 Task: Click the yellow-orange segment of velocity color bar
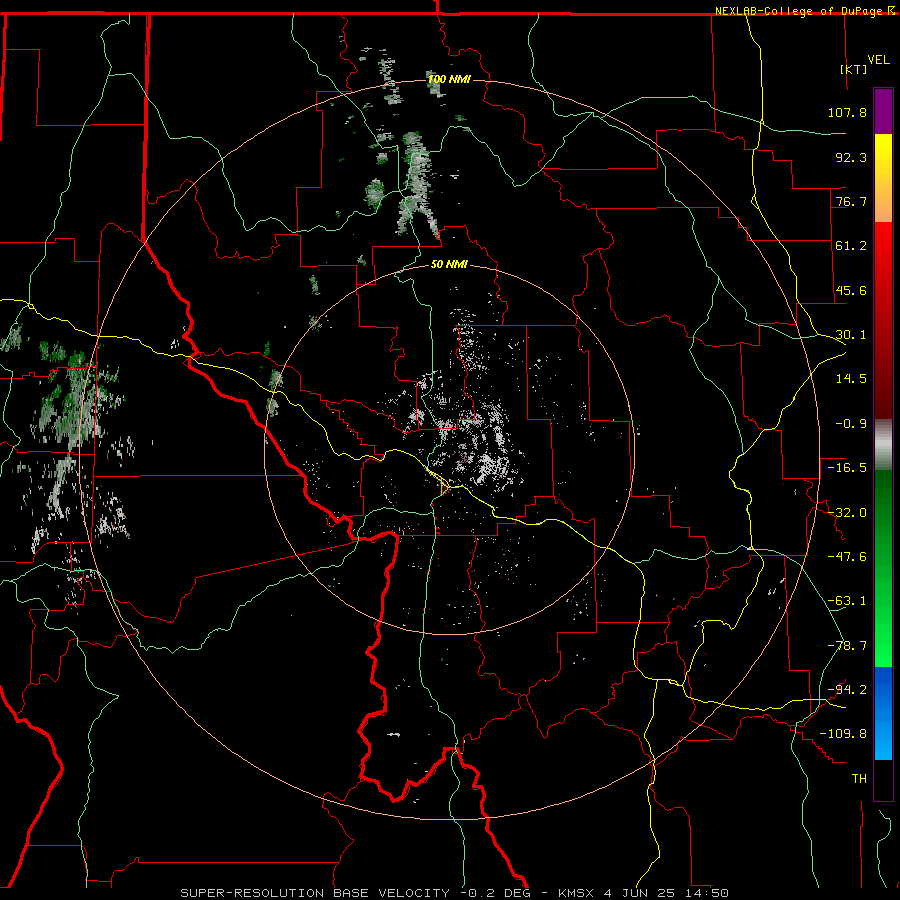883,178
